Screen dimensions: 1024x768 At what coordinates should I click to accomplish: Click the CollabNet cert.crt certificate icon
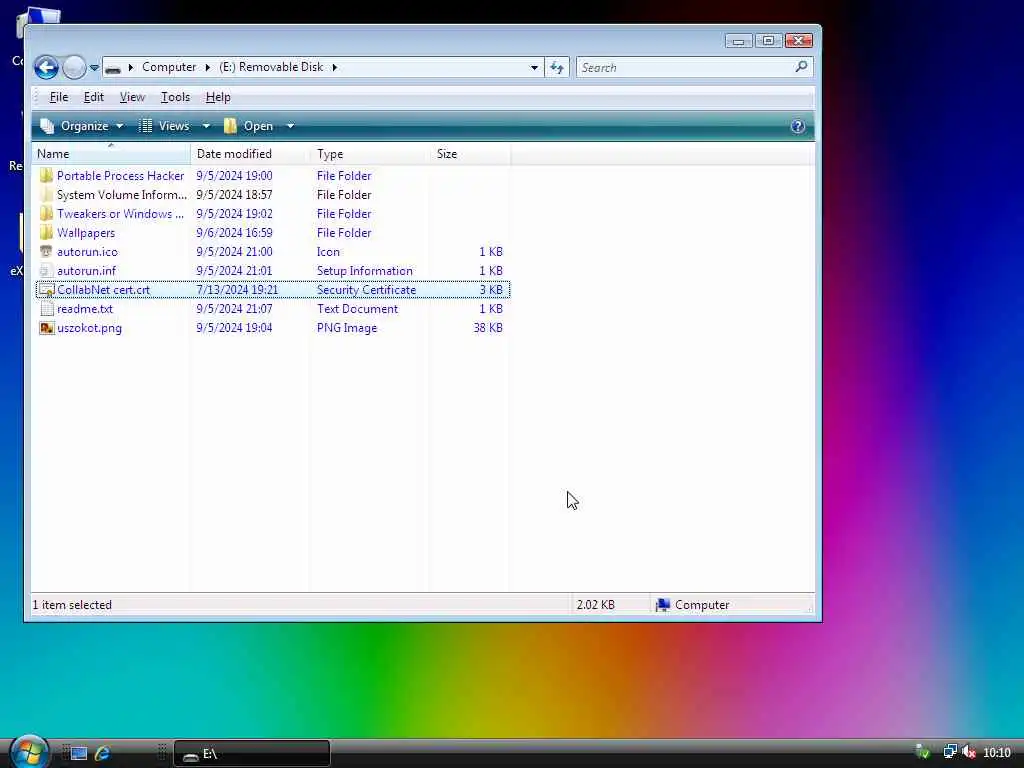click(x=46, y=289)
